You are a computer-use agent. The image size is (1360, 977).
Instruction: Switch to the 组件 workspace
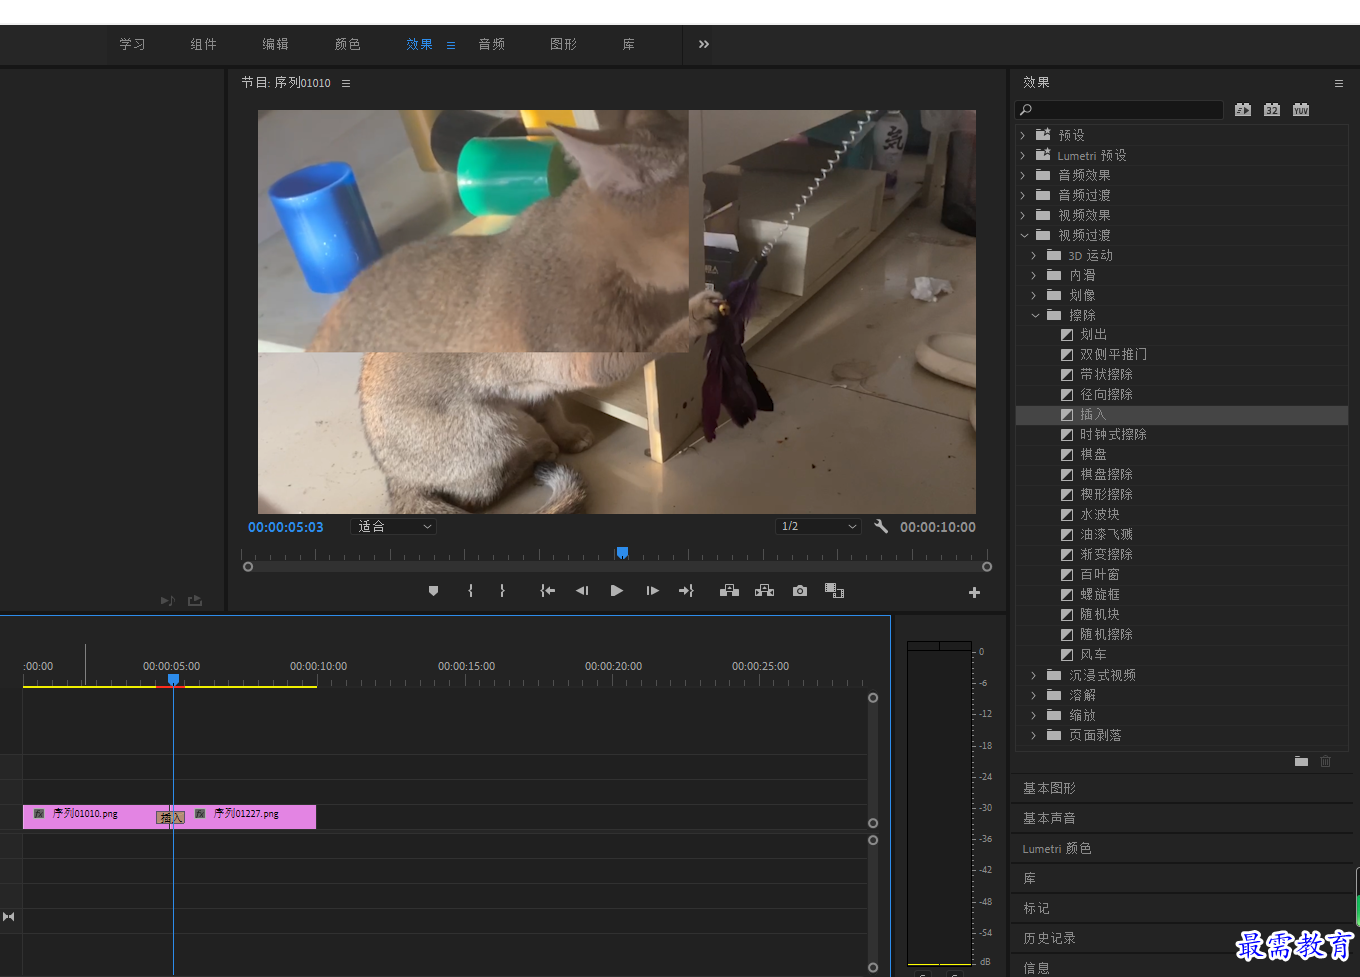point(204,44)
